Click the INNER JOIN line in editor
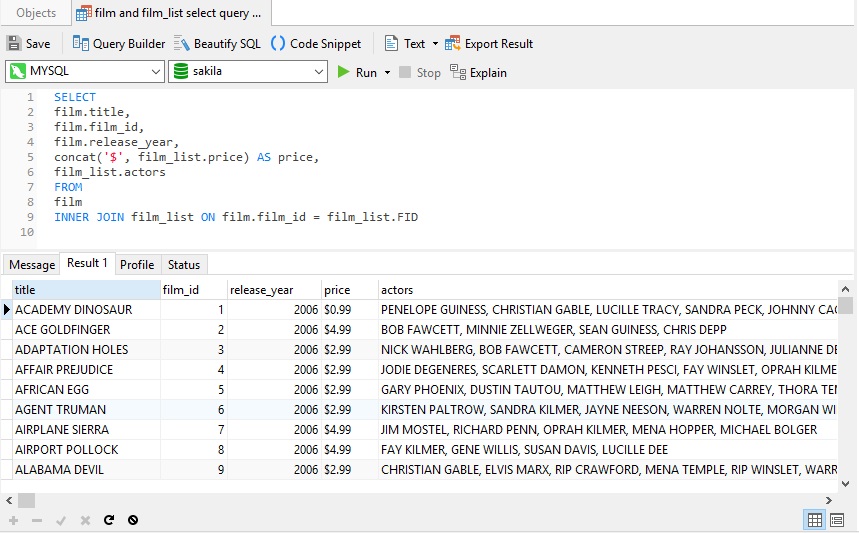 pyautogui.click(x=236, y=217)
